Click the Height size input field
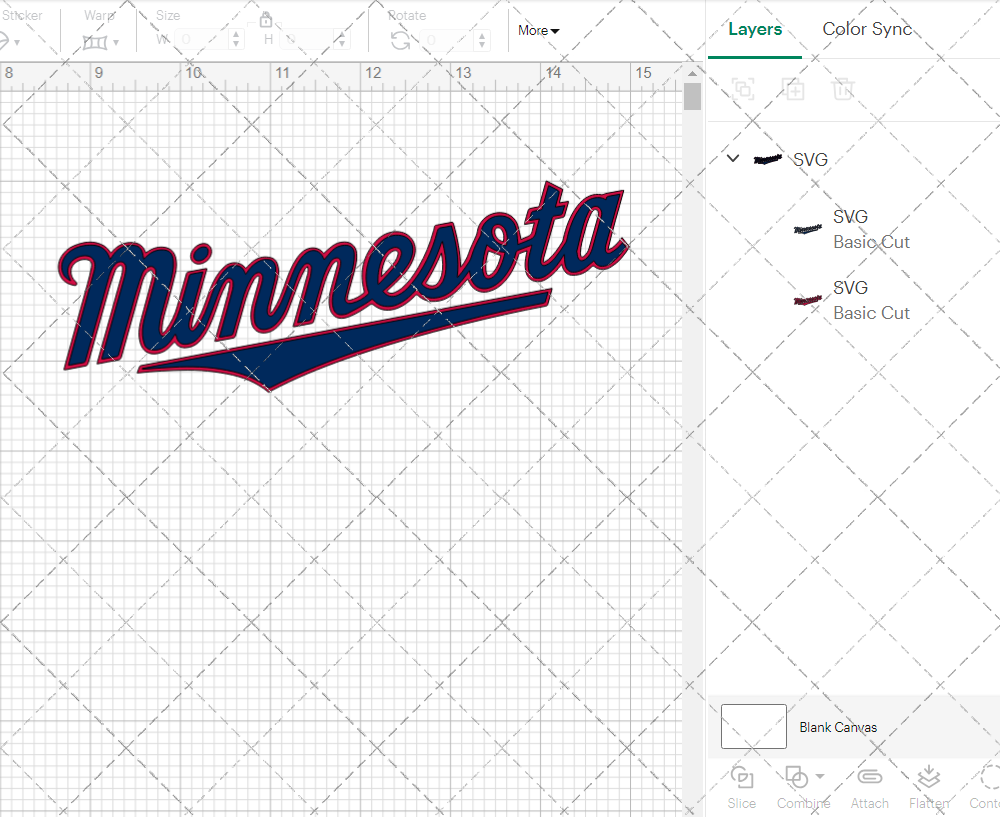 308,40
